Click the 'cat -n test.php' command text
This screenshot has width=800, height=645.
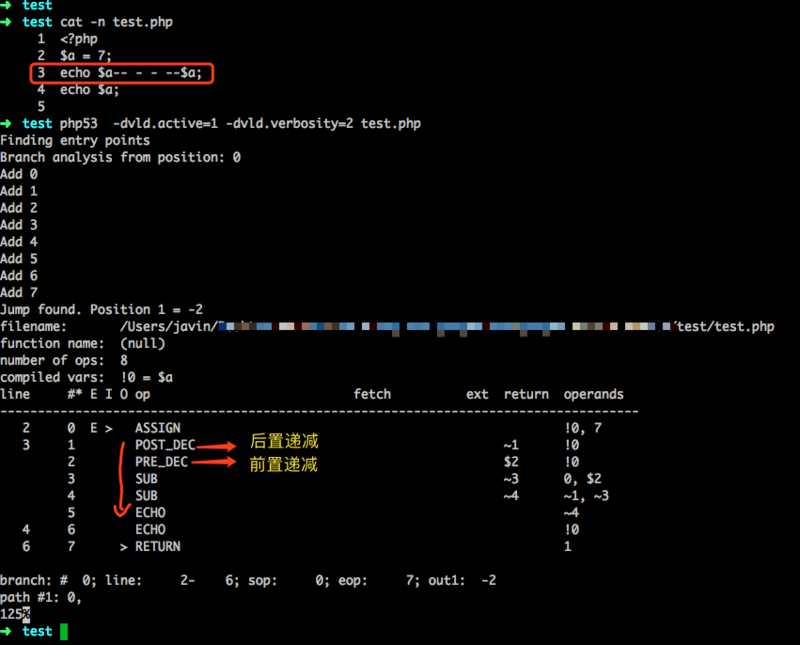pos(116,22)
